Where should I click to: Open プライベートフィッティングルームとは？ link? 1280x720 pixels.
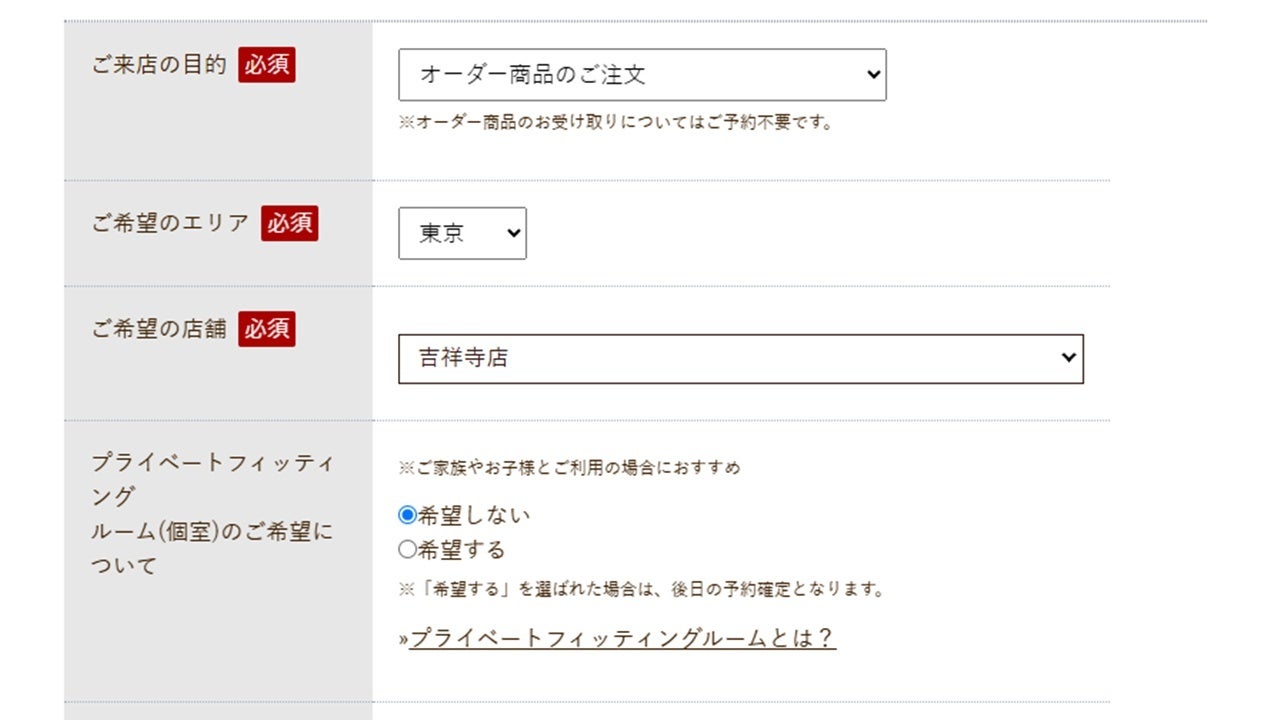click(622, 639)
